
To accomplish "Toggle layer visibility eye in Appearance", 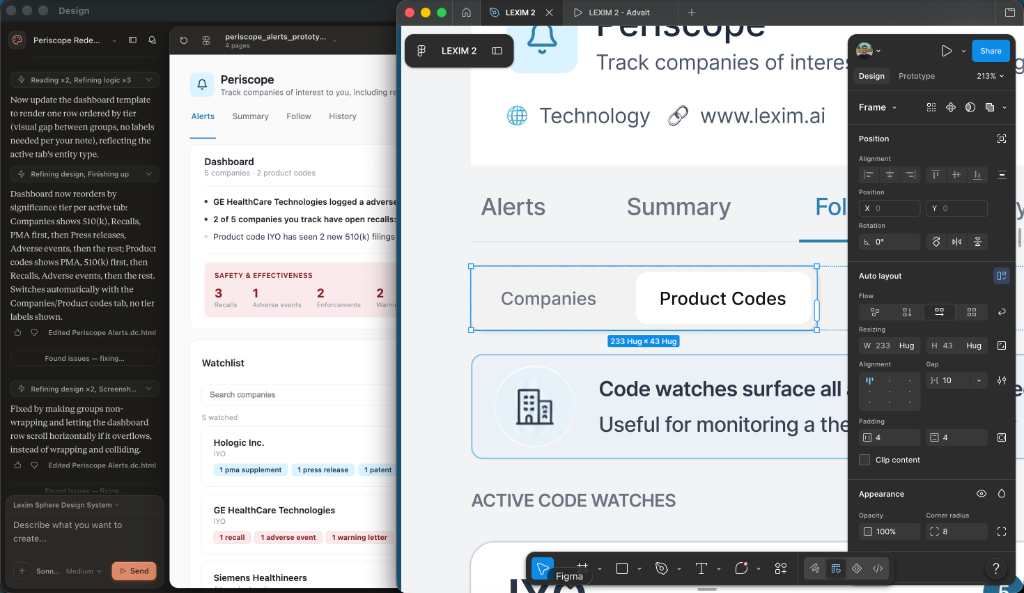I will point(981,494).
